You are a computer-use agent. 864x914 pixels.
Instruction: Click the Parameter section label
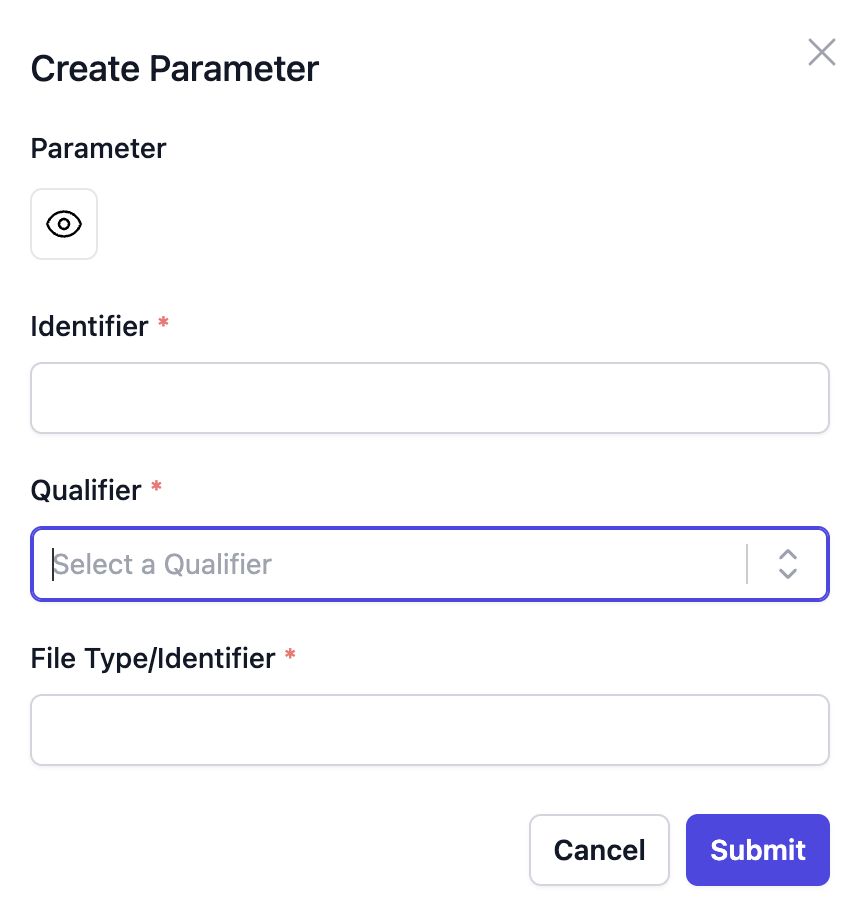[98, 148]
